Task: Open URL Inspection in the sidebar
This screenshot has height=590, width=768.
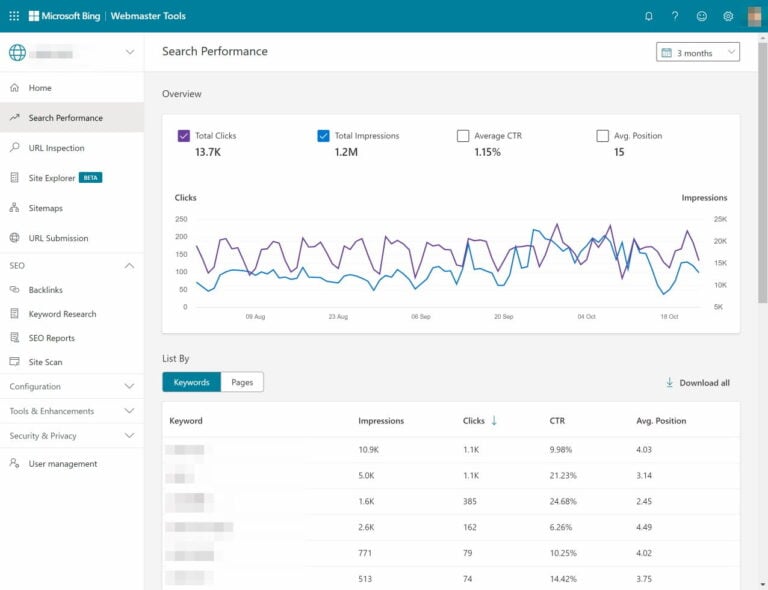Action: [56, 148]
